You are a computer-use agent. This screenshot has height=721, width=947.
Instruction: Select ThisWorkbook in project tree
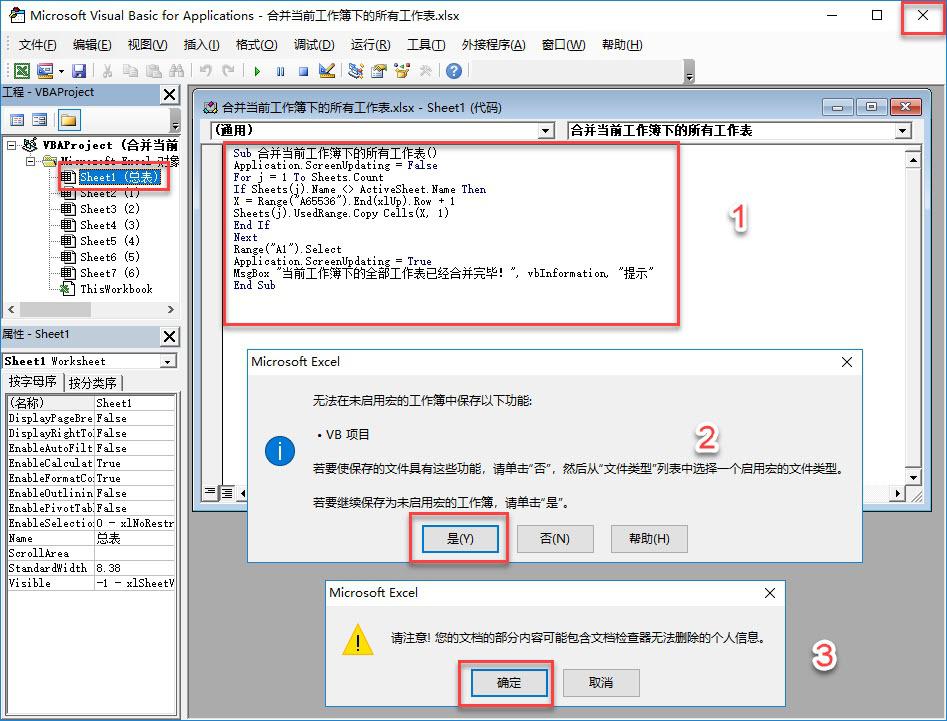[116, 289]
